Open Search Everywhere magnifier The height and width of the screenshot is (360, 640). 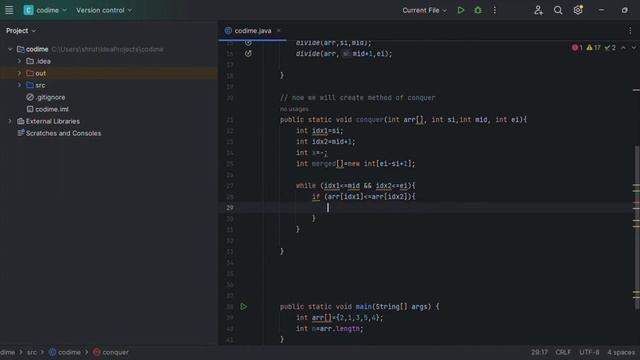tap(558, 10)
